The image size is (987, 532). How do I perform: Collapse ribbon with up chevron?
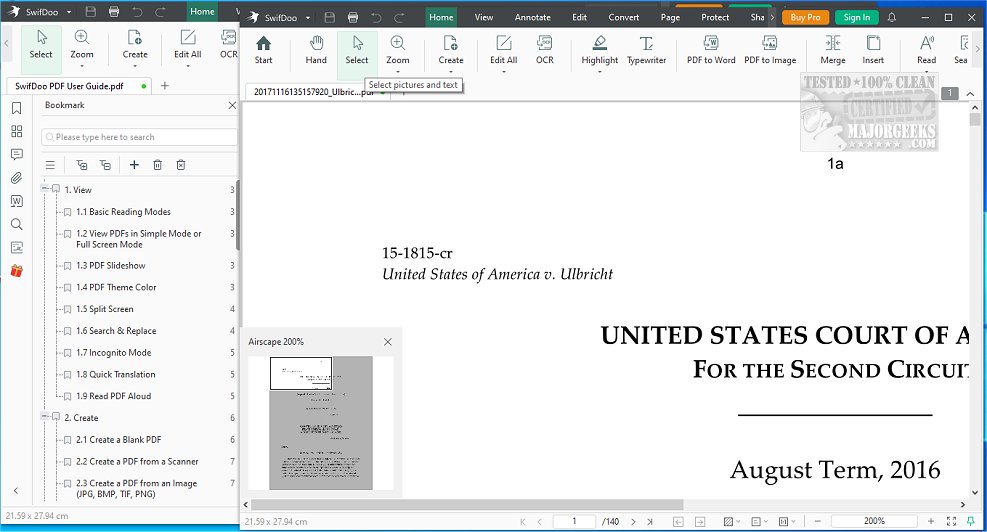(x=970, y=94)
